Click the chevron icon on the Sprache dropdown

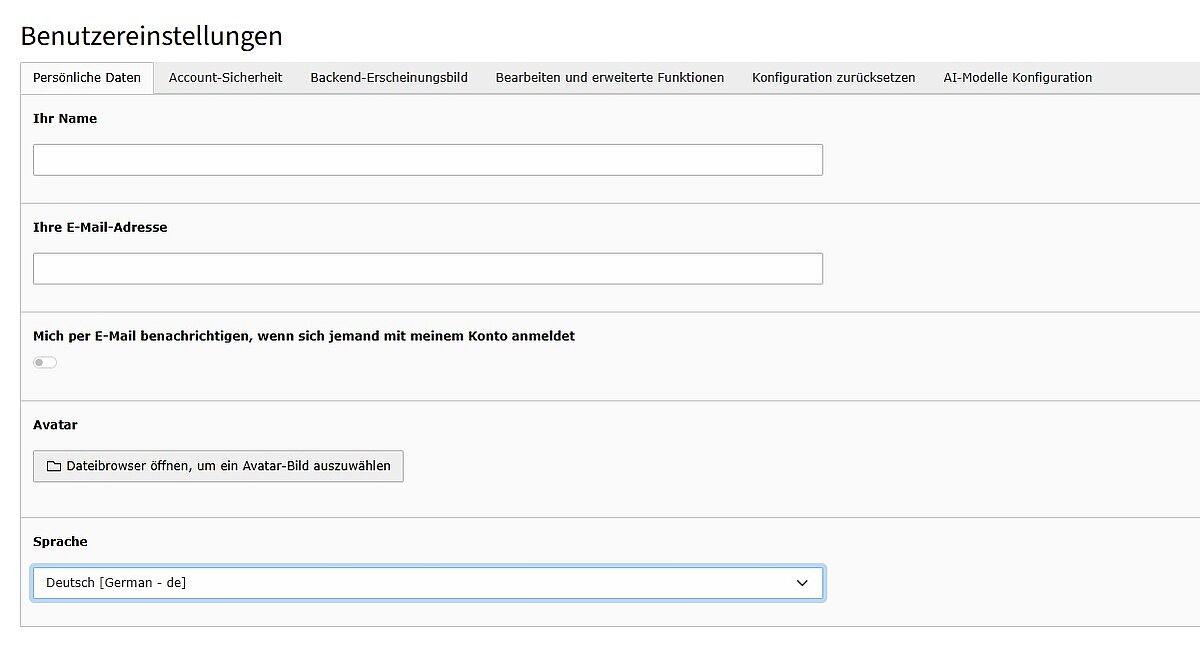point(803,582)
